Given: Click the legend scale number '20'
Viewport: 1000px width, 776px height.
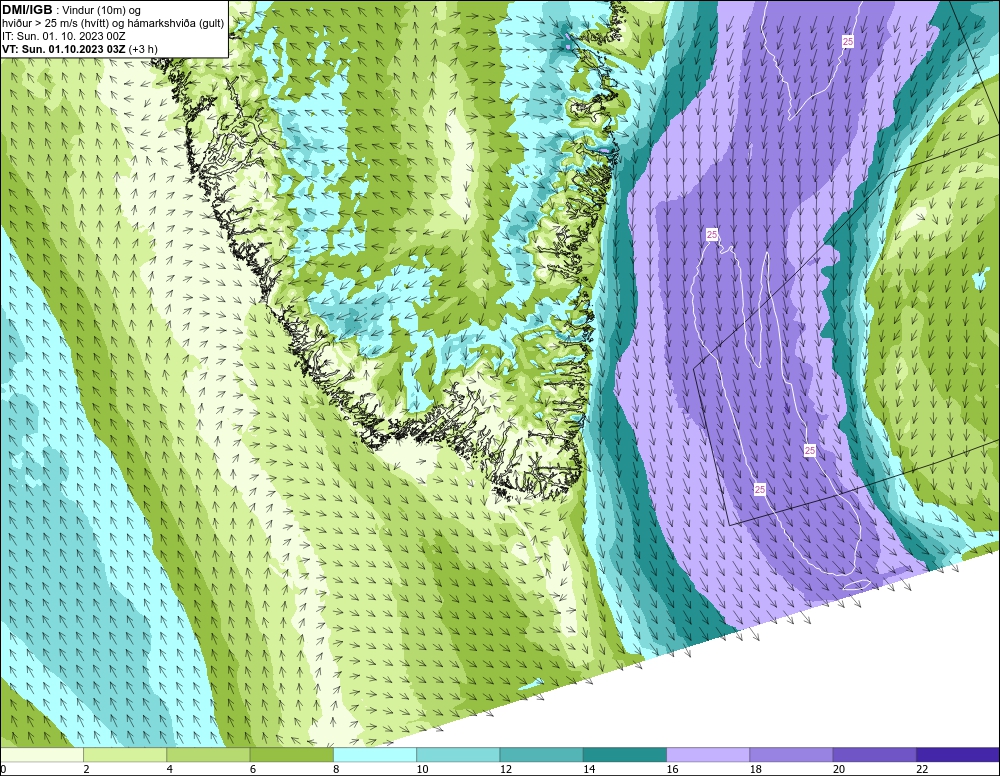Looking at the screenshot, I should 839,770.
